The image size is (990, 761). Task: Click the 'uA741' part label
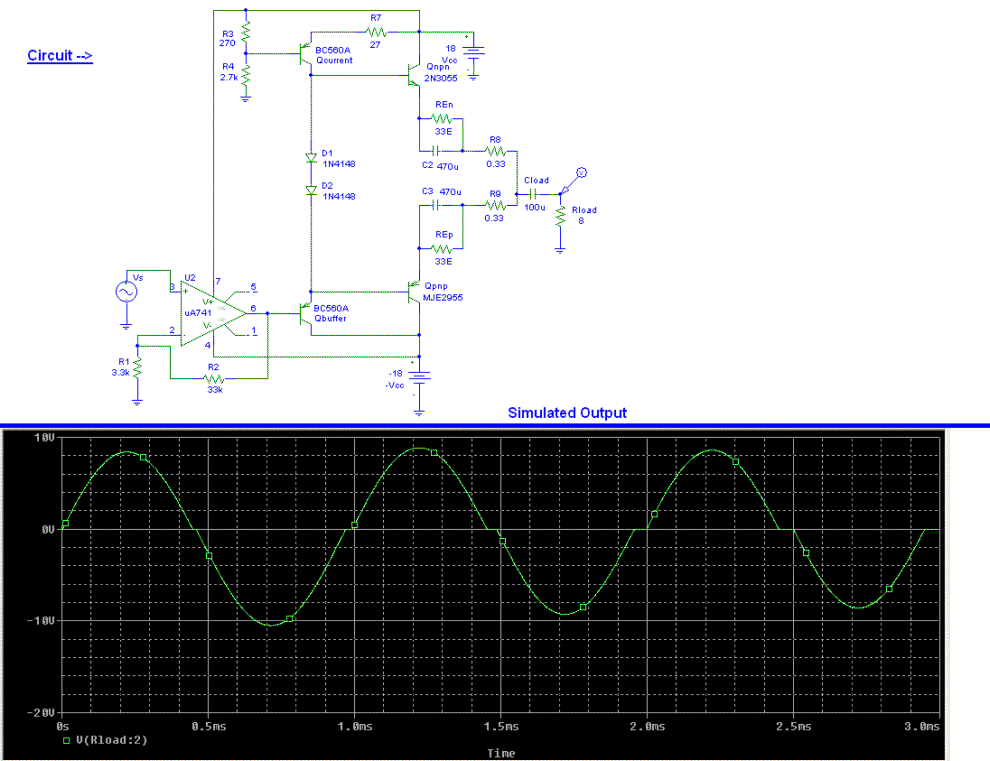tap(198, 313)
